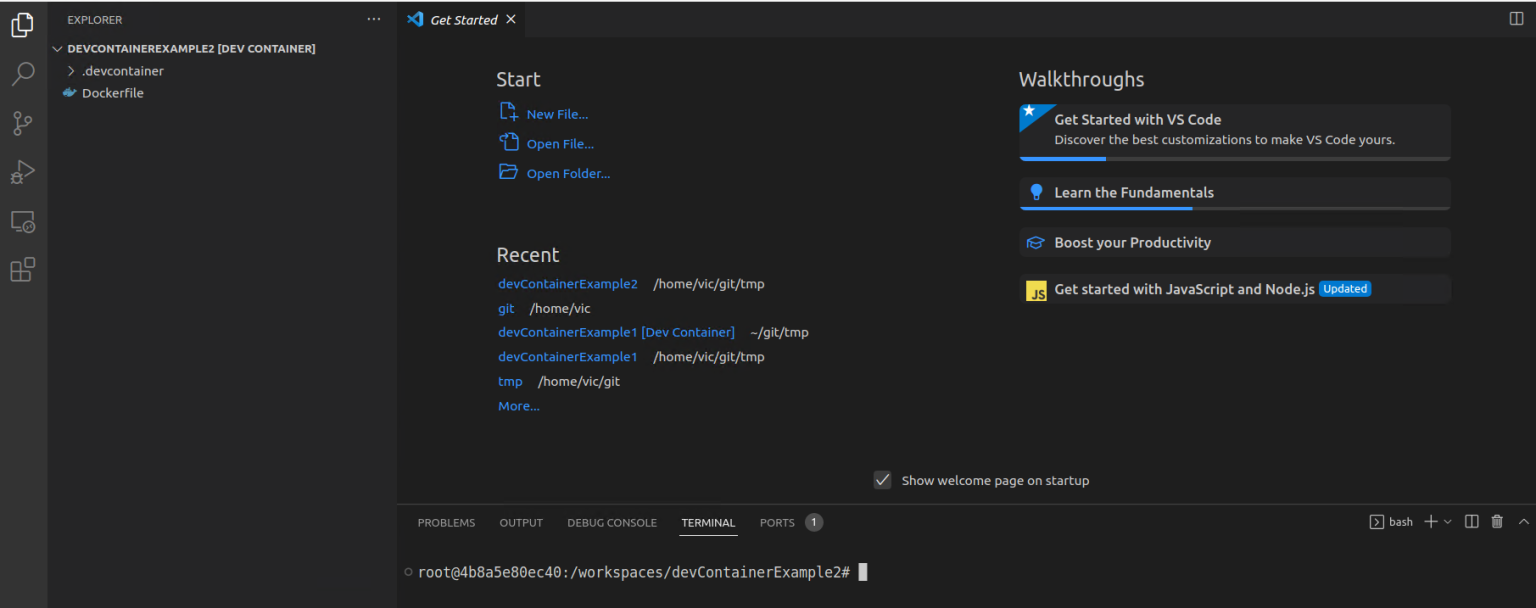The image size is (1536, 608).
Task: Open the Remote Explorer icon
Action: [23, 221]
